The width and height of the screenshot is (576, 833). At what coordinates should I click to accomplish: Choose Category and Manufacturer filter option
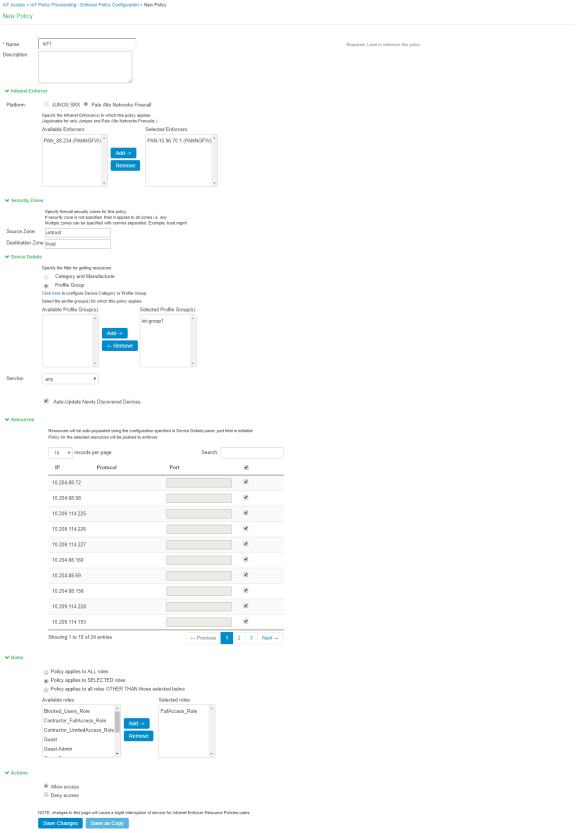(x=46, y=277)
